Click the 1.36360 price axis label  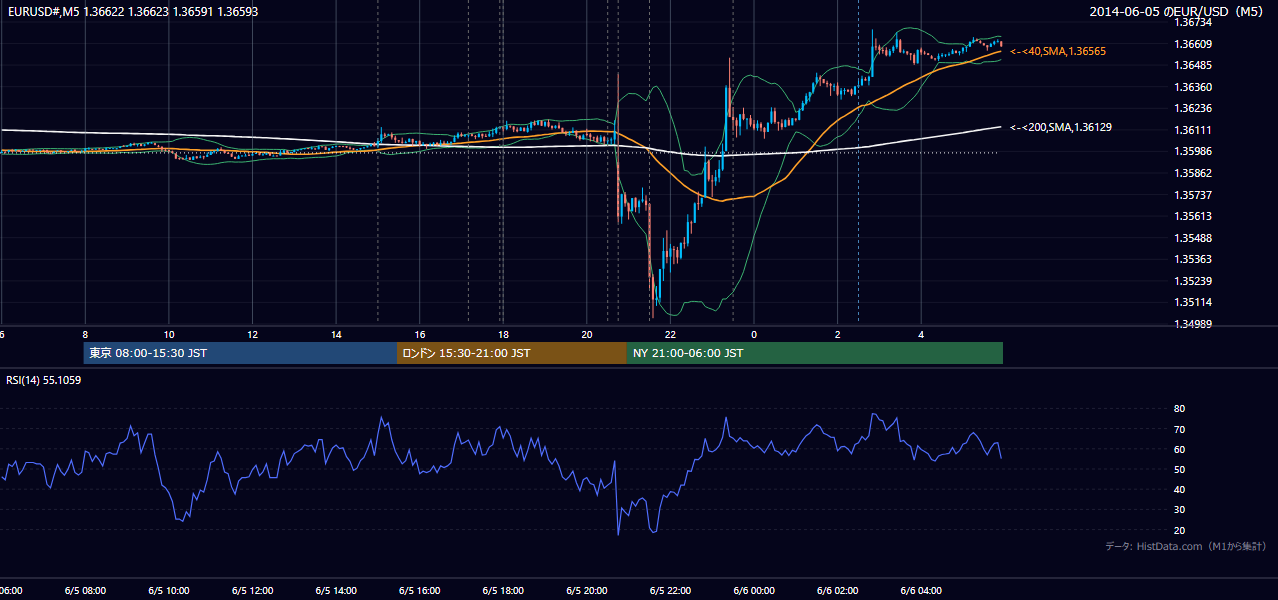coord(1192,87)
